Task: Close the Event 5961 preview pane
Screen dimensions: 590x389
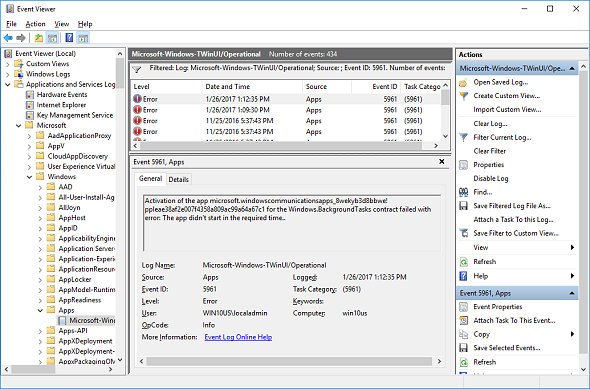Action: (x=442, y=162)
